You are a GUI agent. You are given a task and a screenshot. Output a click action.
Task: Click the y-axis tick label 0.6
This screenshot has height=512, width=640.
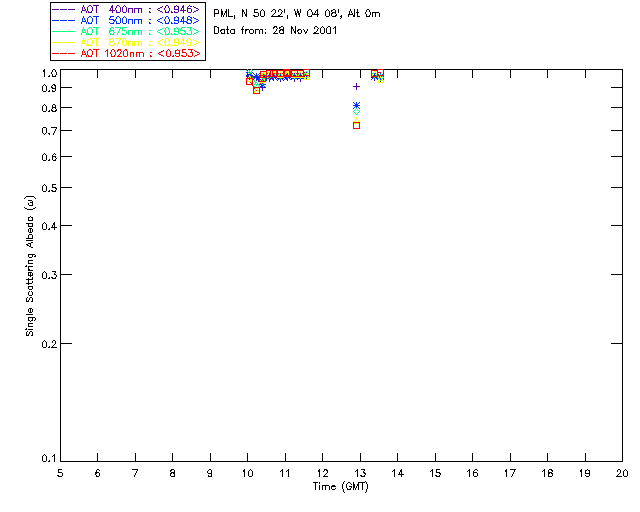(49, 157)
